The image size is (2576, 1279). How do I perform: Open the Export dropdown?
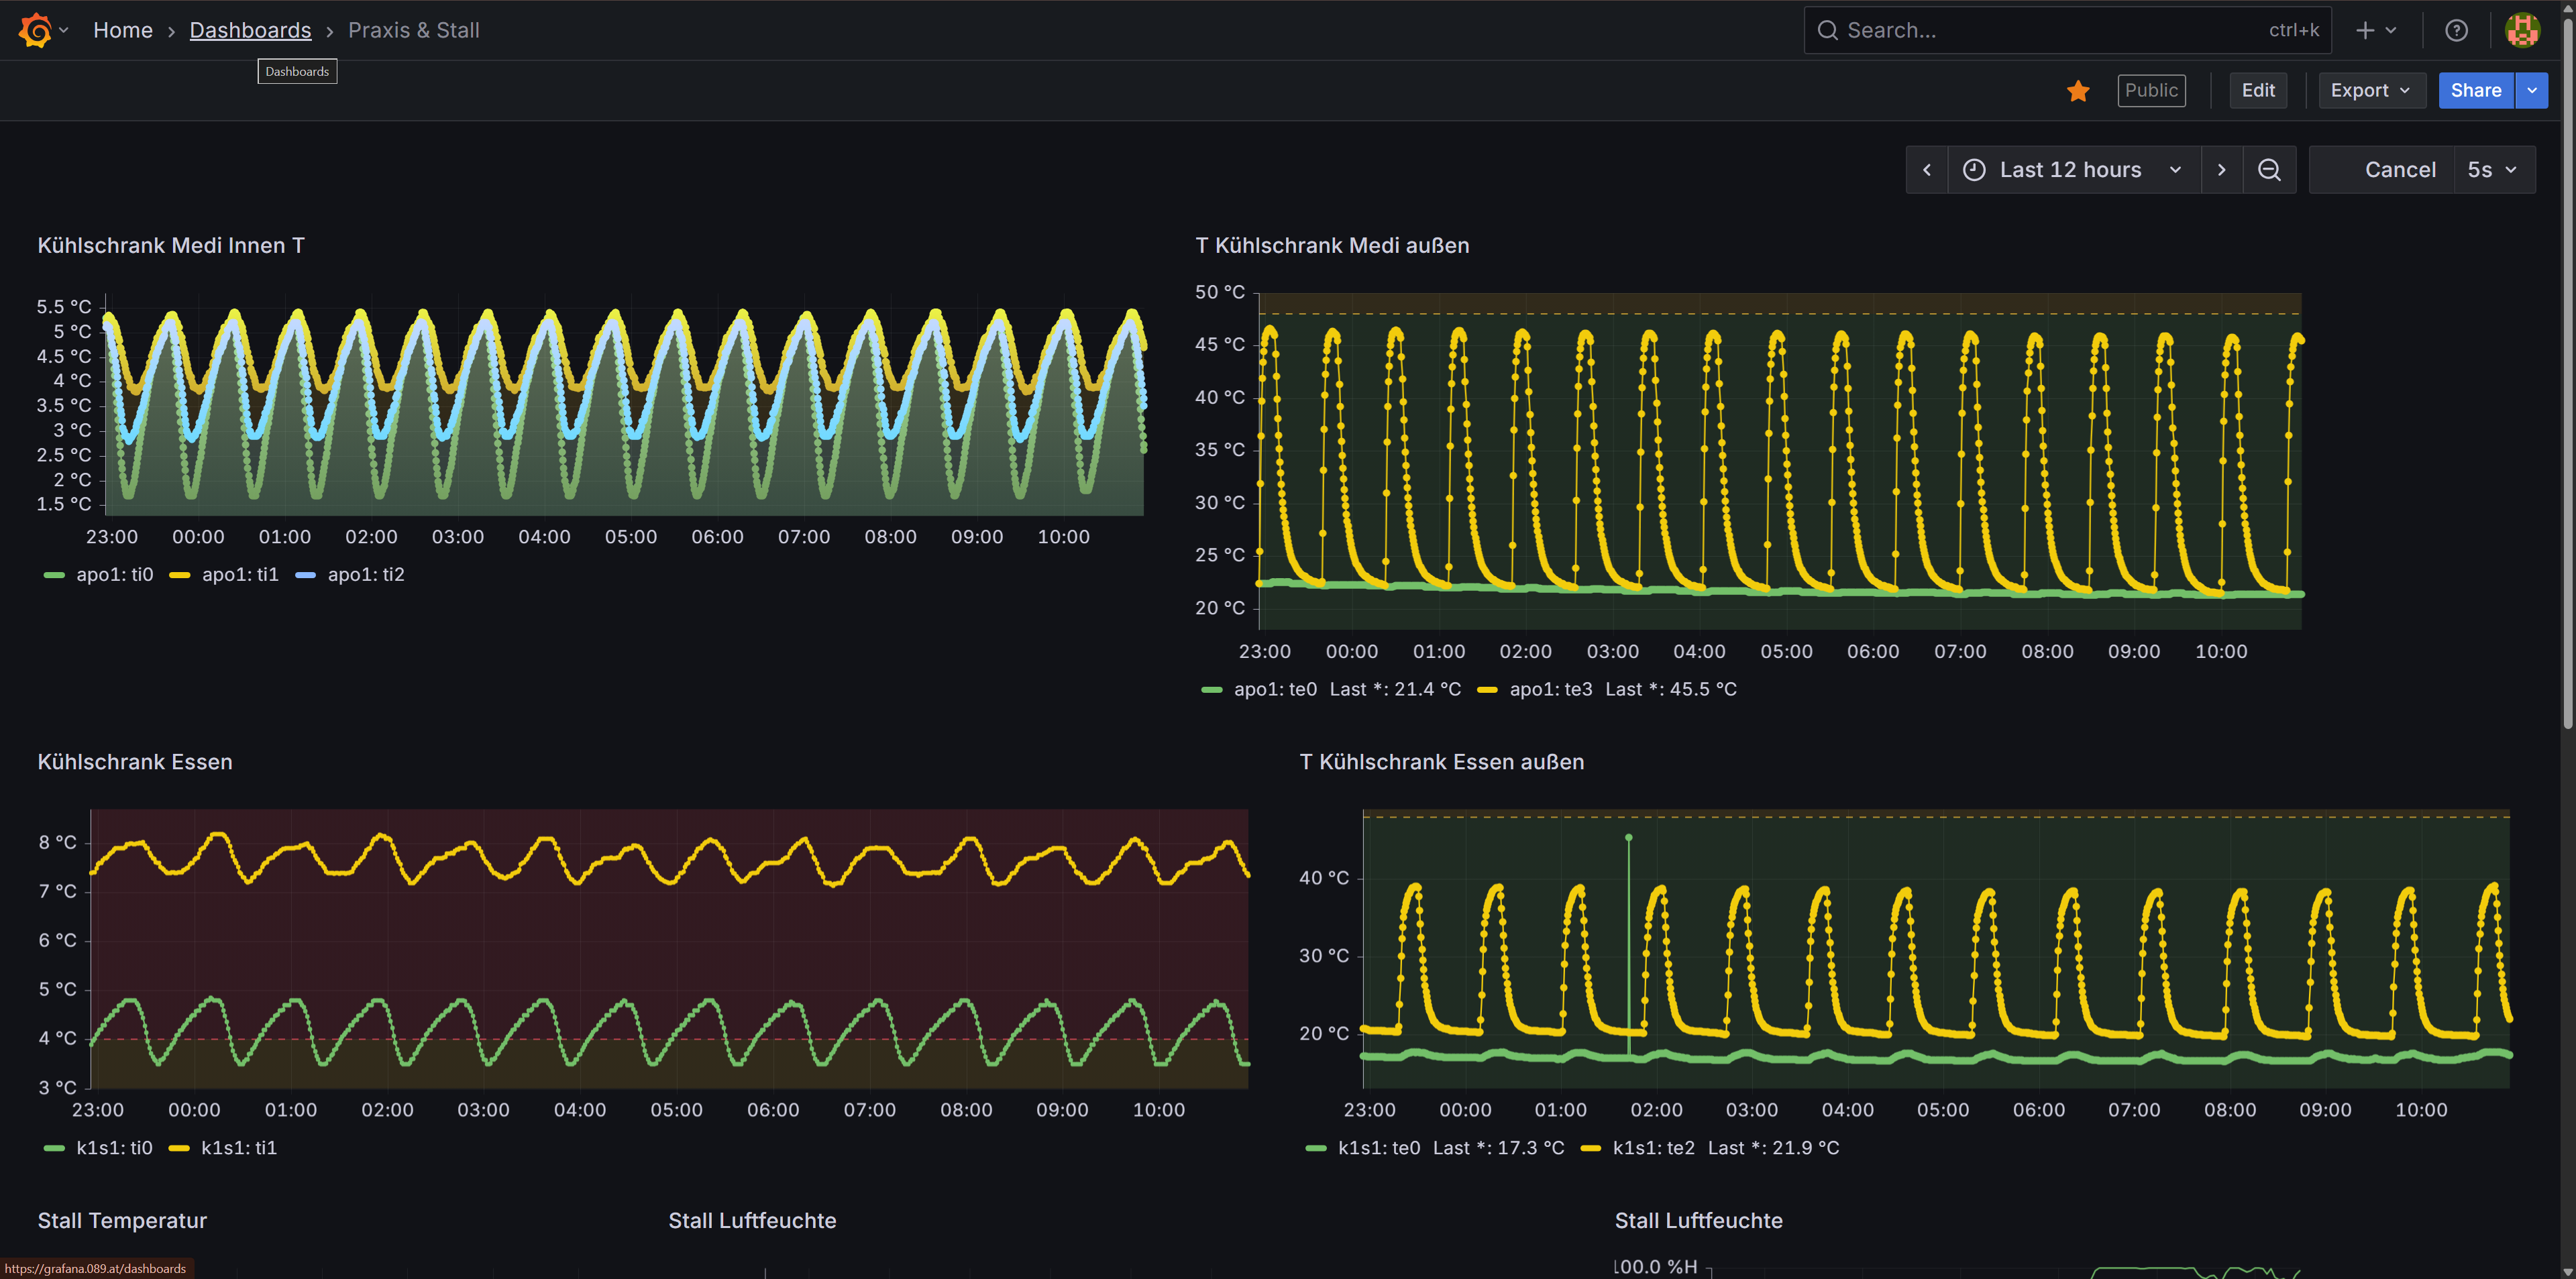[2370, 91]
